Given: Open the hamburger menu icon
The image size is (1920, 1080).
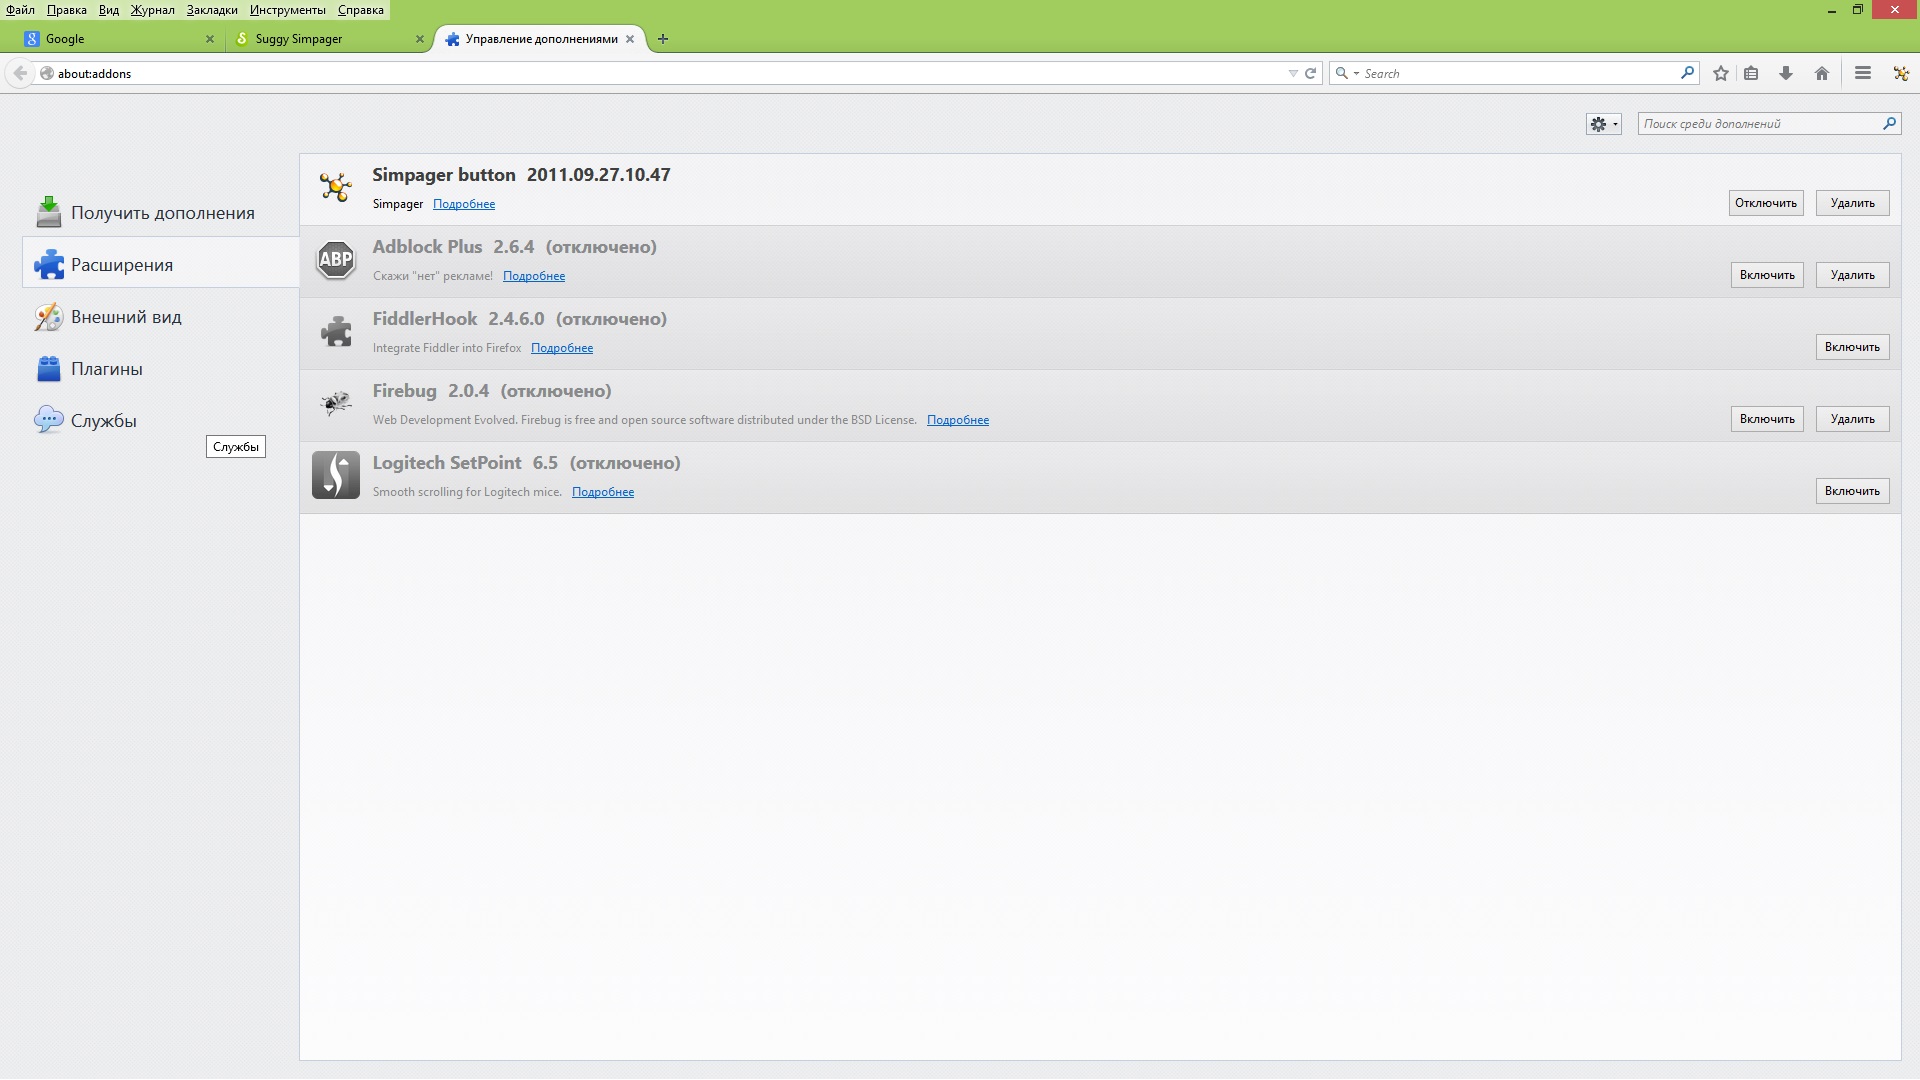Looking at the screenshot, I should (1862, 73).
